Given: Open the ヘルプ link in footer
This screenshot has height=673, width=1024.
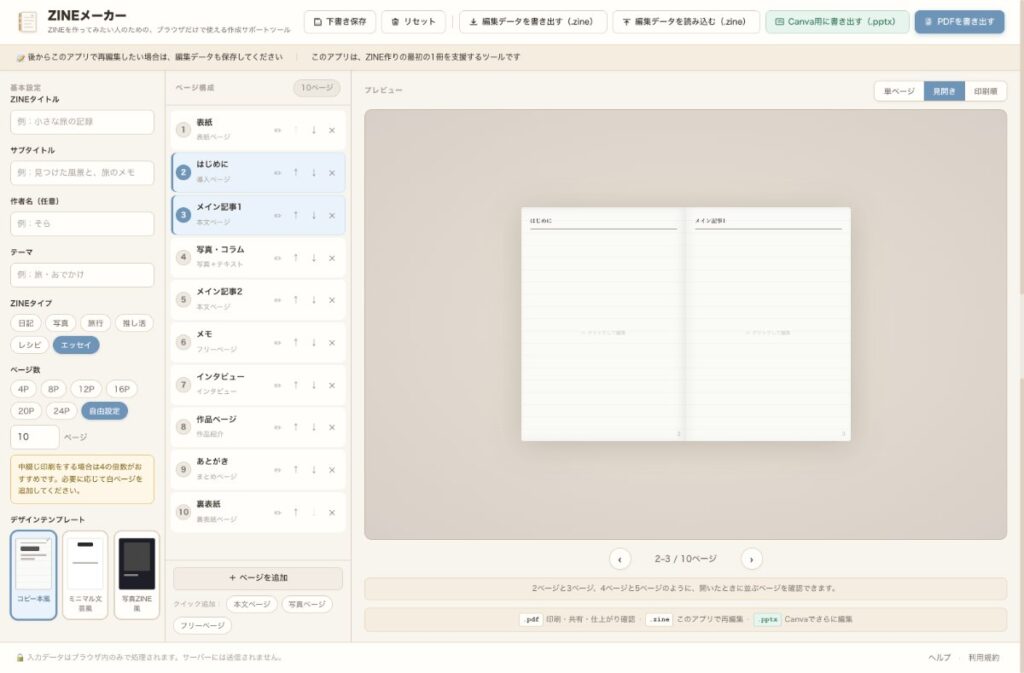Looking at the screenshot, I should click(939, 657).
